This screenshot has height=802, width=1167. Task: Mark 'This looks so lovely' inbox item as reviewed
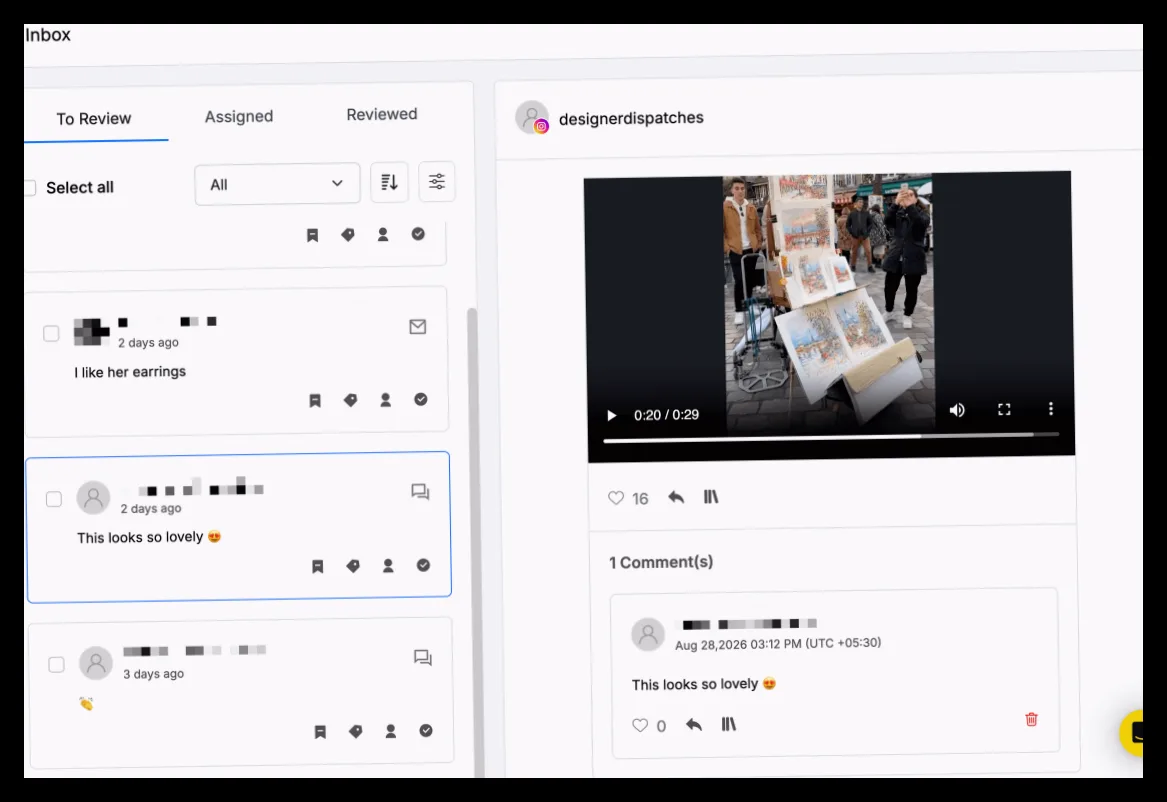(423, 565)
